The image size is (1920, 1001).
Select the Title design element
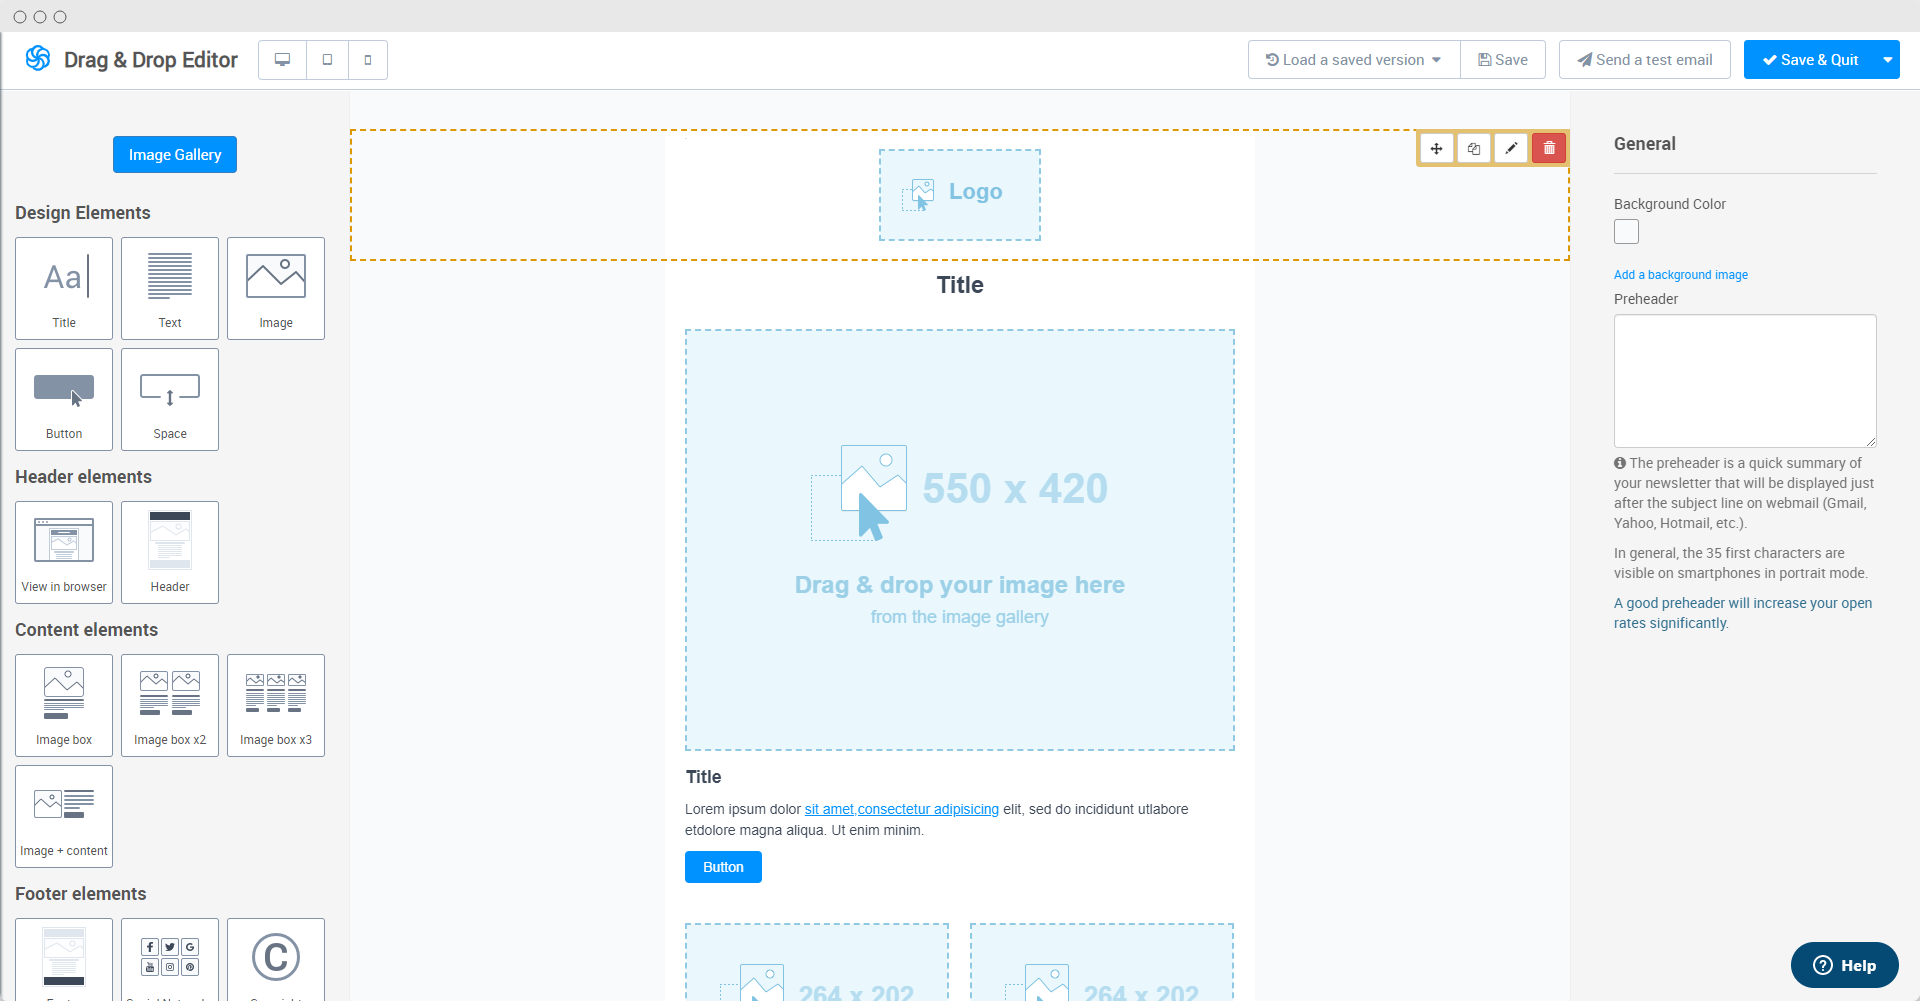tap(64, 288)
